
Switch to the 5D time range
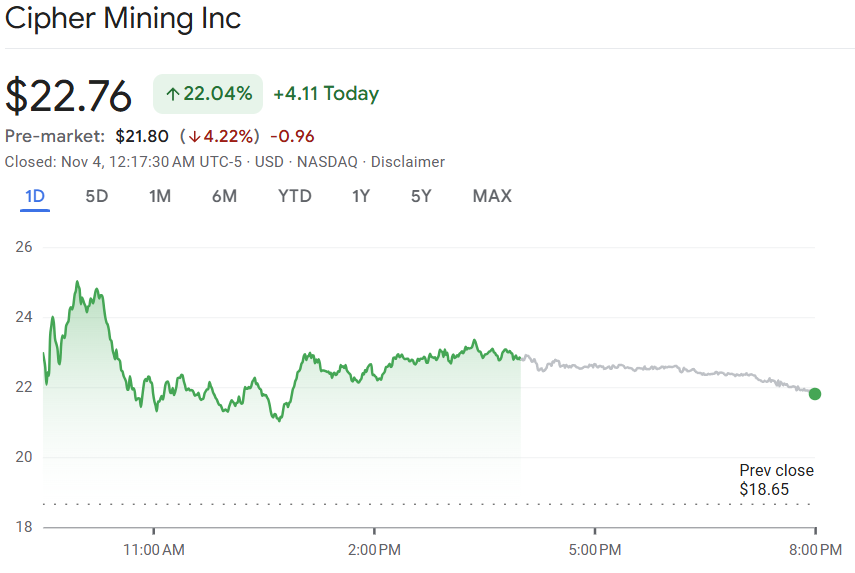(96, 196)
